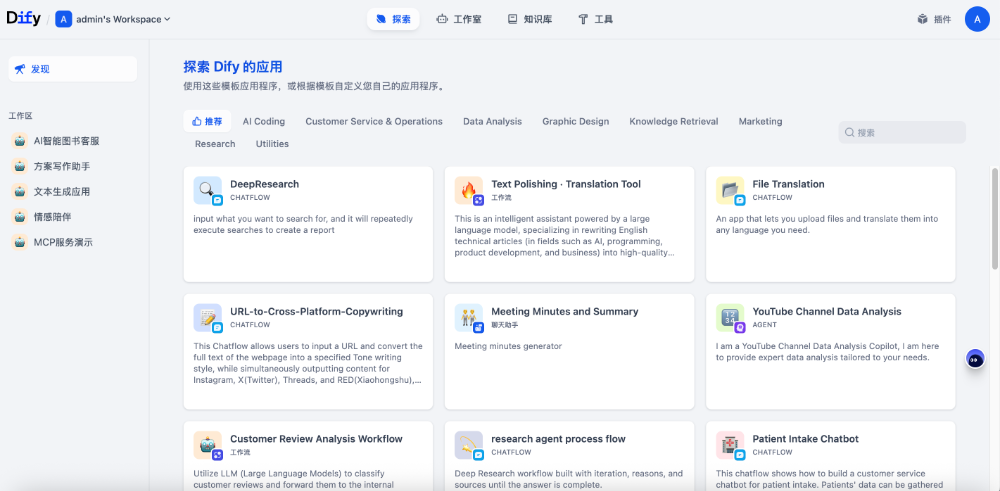
Task: Click the Meeting Minutes people icon
Action: click(469, 318)
